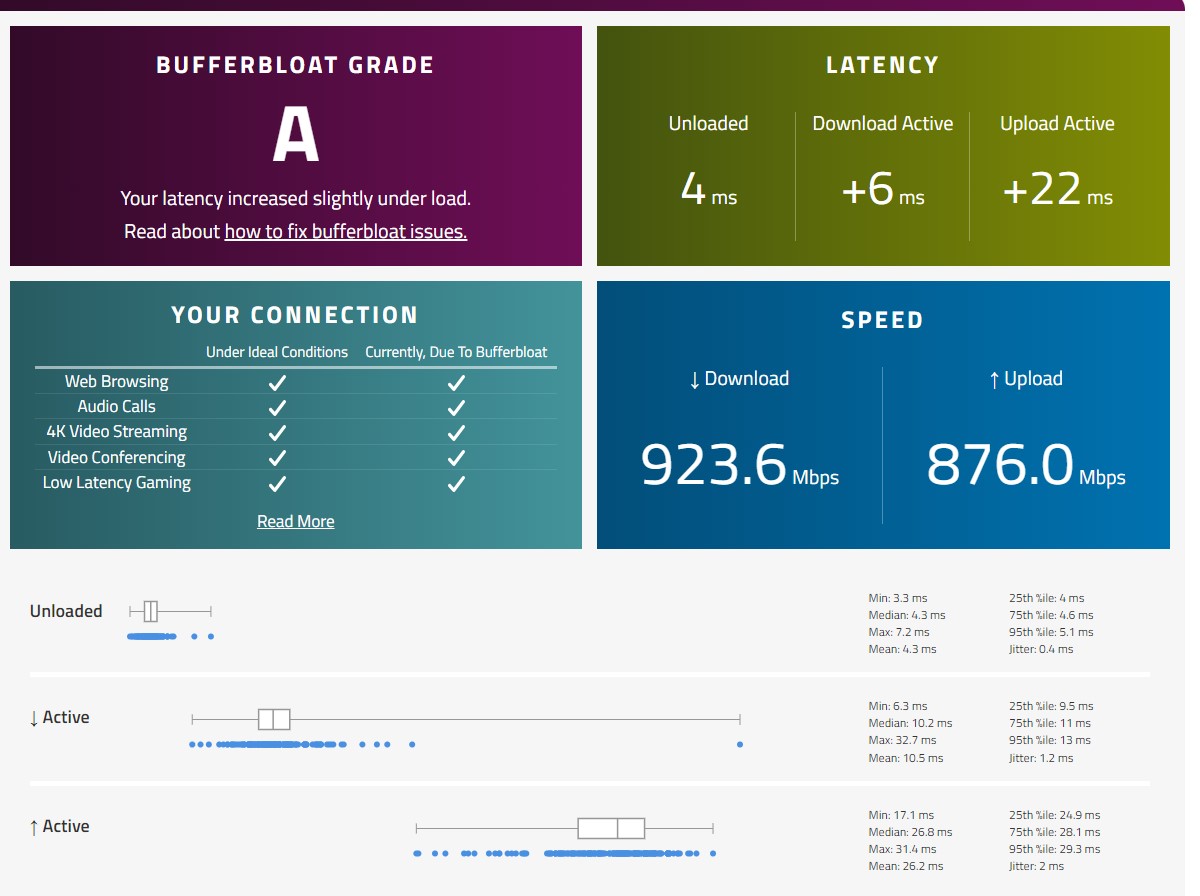Viewport: 1200px width, 896px height.
Task: Click Web Browsing checkmark under Ideal Conditions
Action: tap(277, 382)
